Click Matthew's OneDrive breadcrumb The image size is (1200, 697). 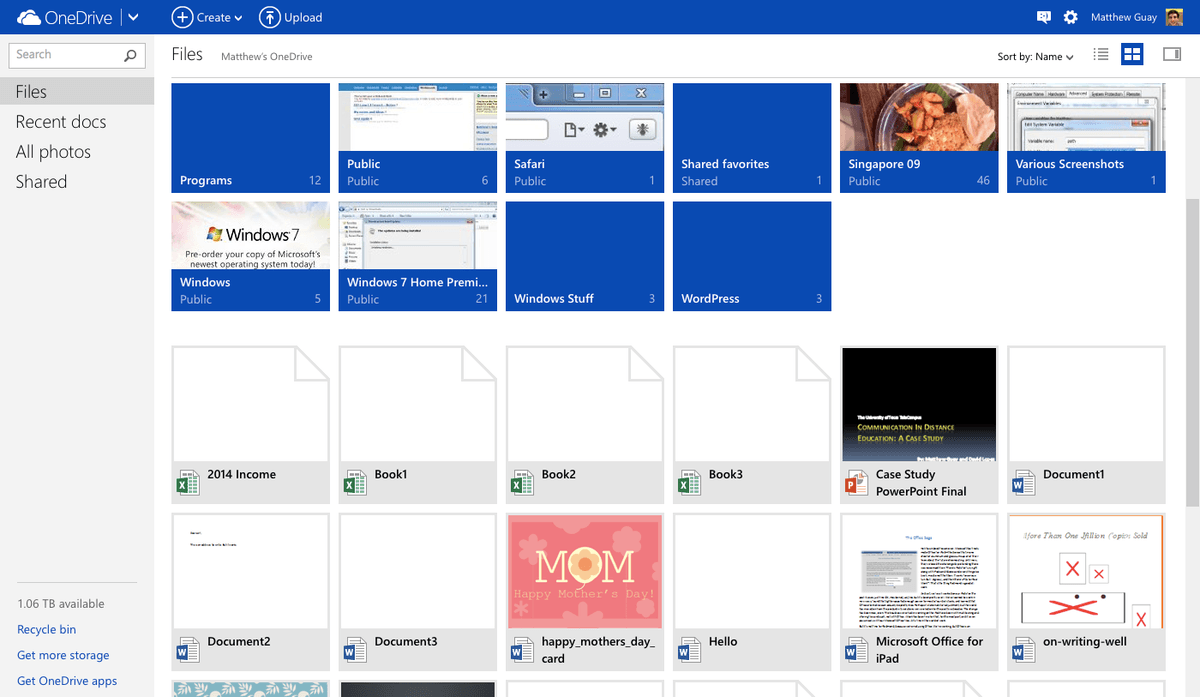(x=267, y=57)
